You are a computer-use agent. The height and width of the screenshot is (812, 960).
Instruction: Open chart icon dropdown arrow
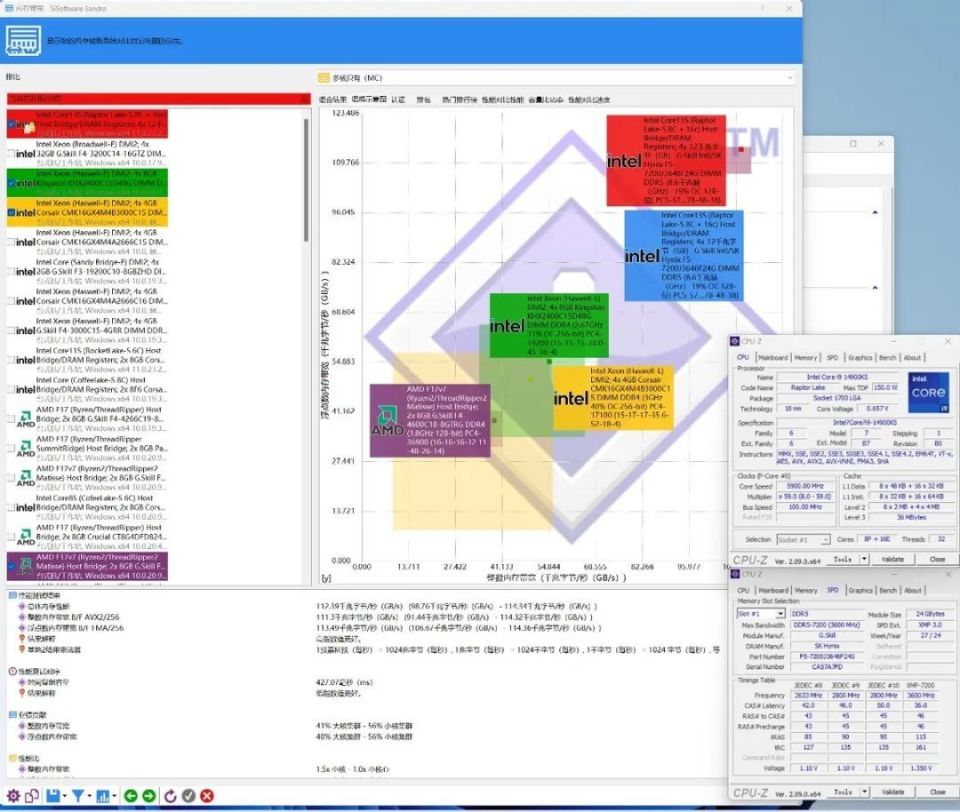coord(114,796)
